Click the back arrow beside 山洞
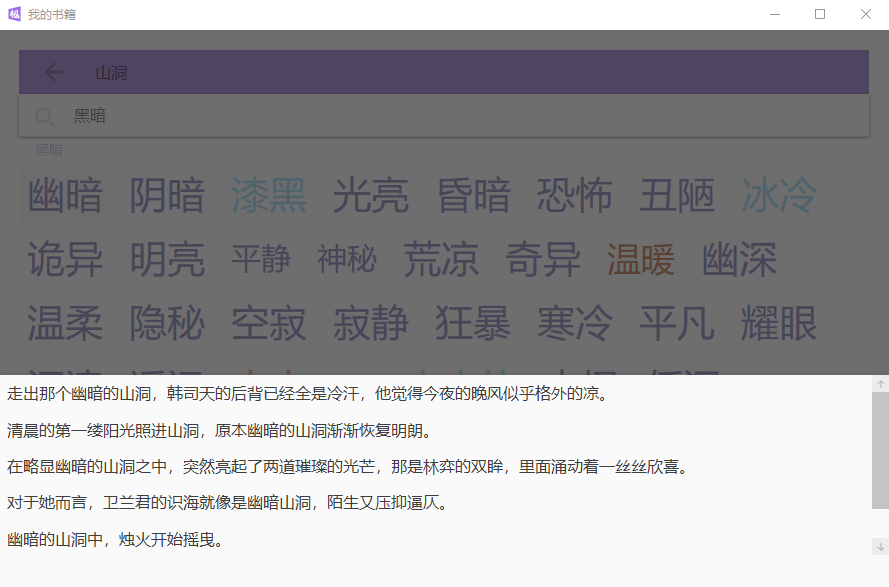Viewport: 889px width, 587px height. (54, 72)
